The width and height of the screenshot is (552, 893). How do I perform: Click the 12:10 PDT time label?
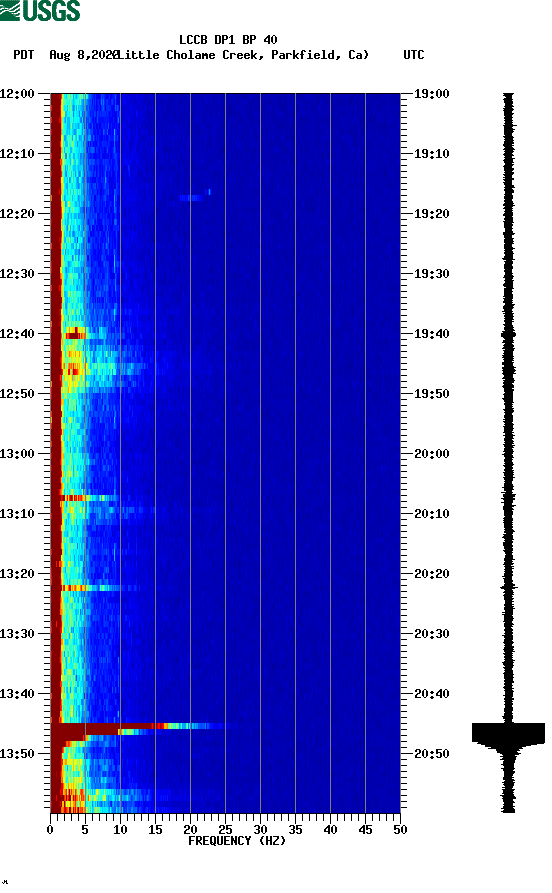17,154
